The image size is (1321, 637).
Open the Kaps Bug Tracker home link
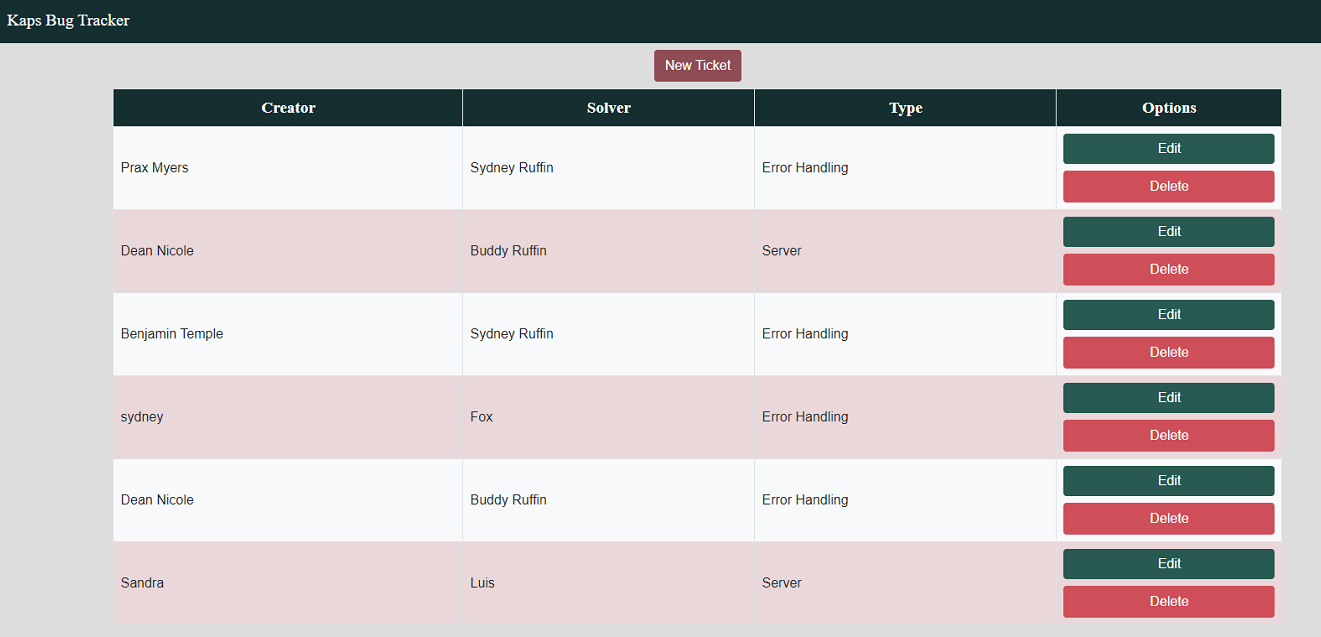[68, 20]
